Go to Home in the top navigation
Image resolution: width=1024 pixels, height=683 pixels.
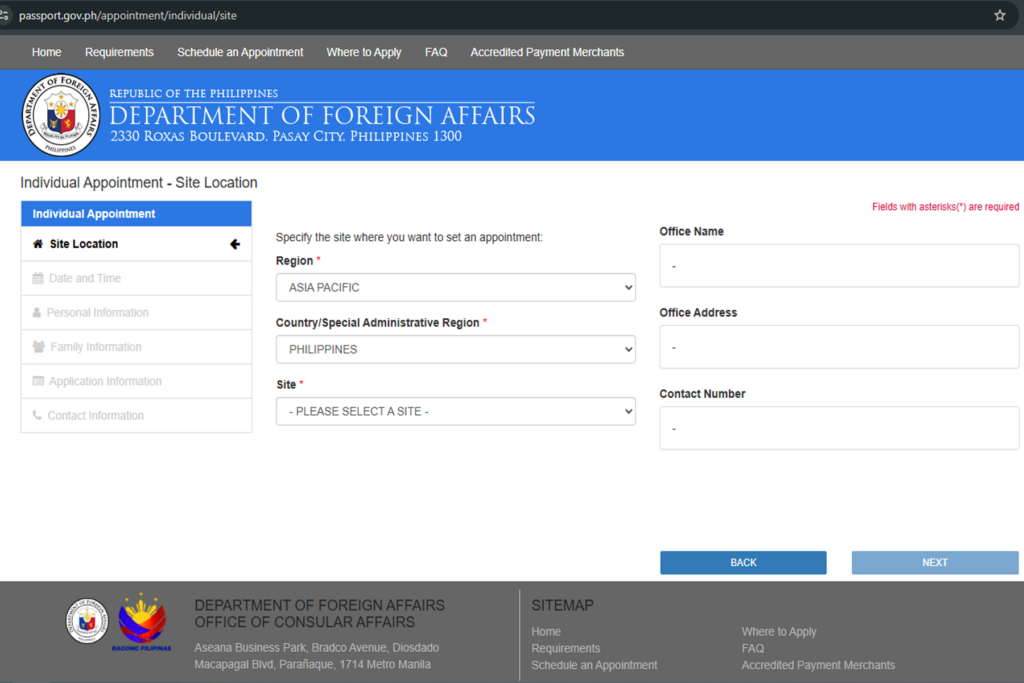[x=46, y=52]
